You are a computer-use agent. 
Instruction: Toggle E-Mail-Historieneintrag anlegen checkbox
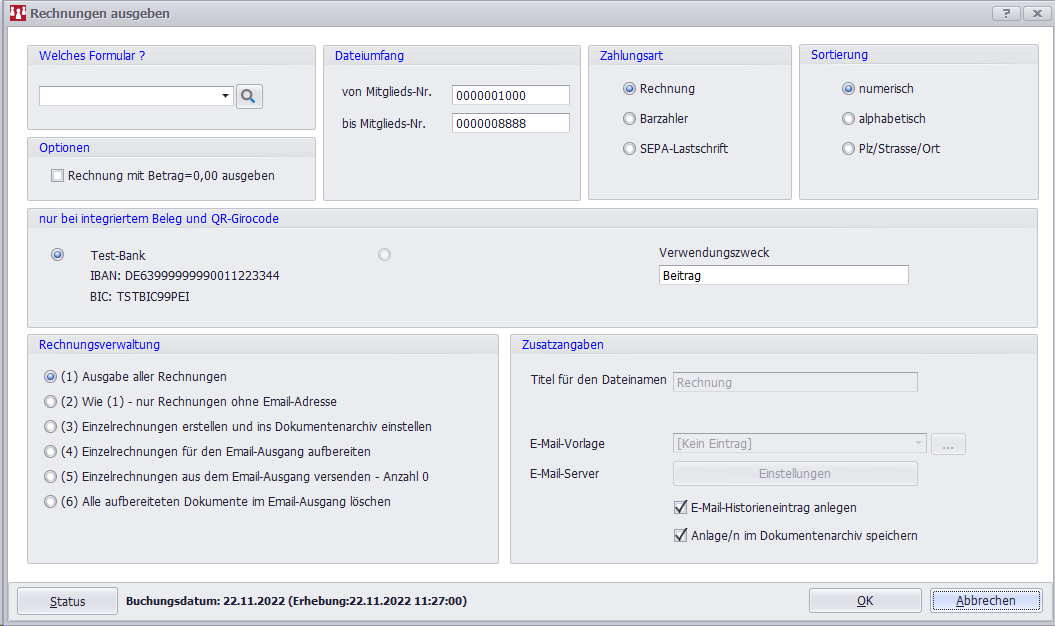point(681,508)
